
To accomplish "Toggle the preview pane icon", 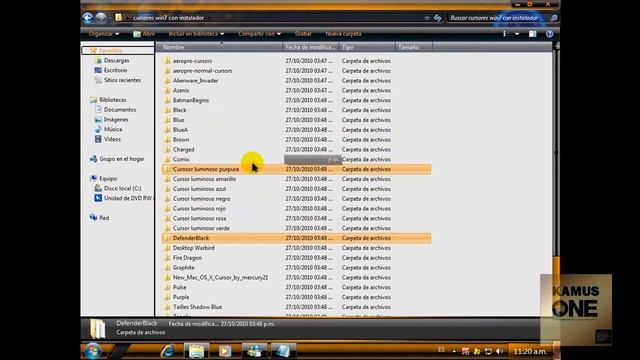I will tap(532, 34).
